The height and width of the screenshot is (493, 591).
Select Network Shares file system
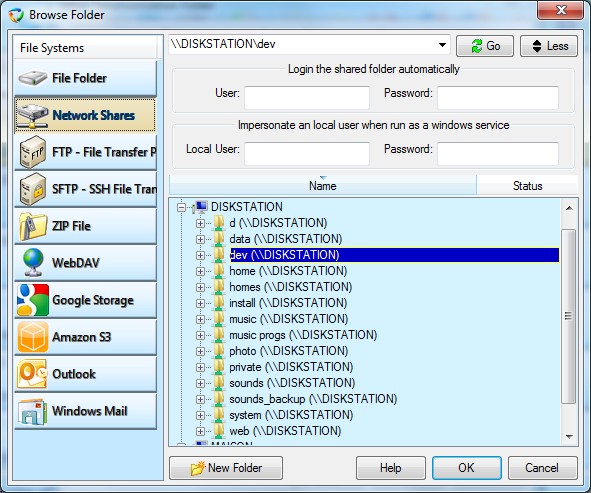tap(86, 115)
